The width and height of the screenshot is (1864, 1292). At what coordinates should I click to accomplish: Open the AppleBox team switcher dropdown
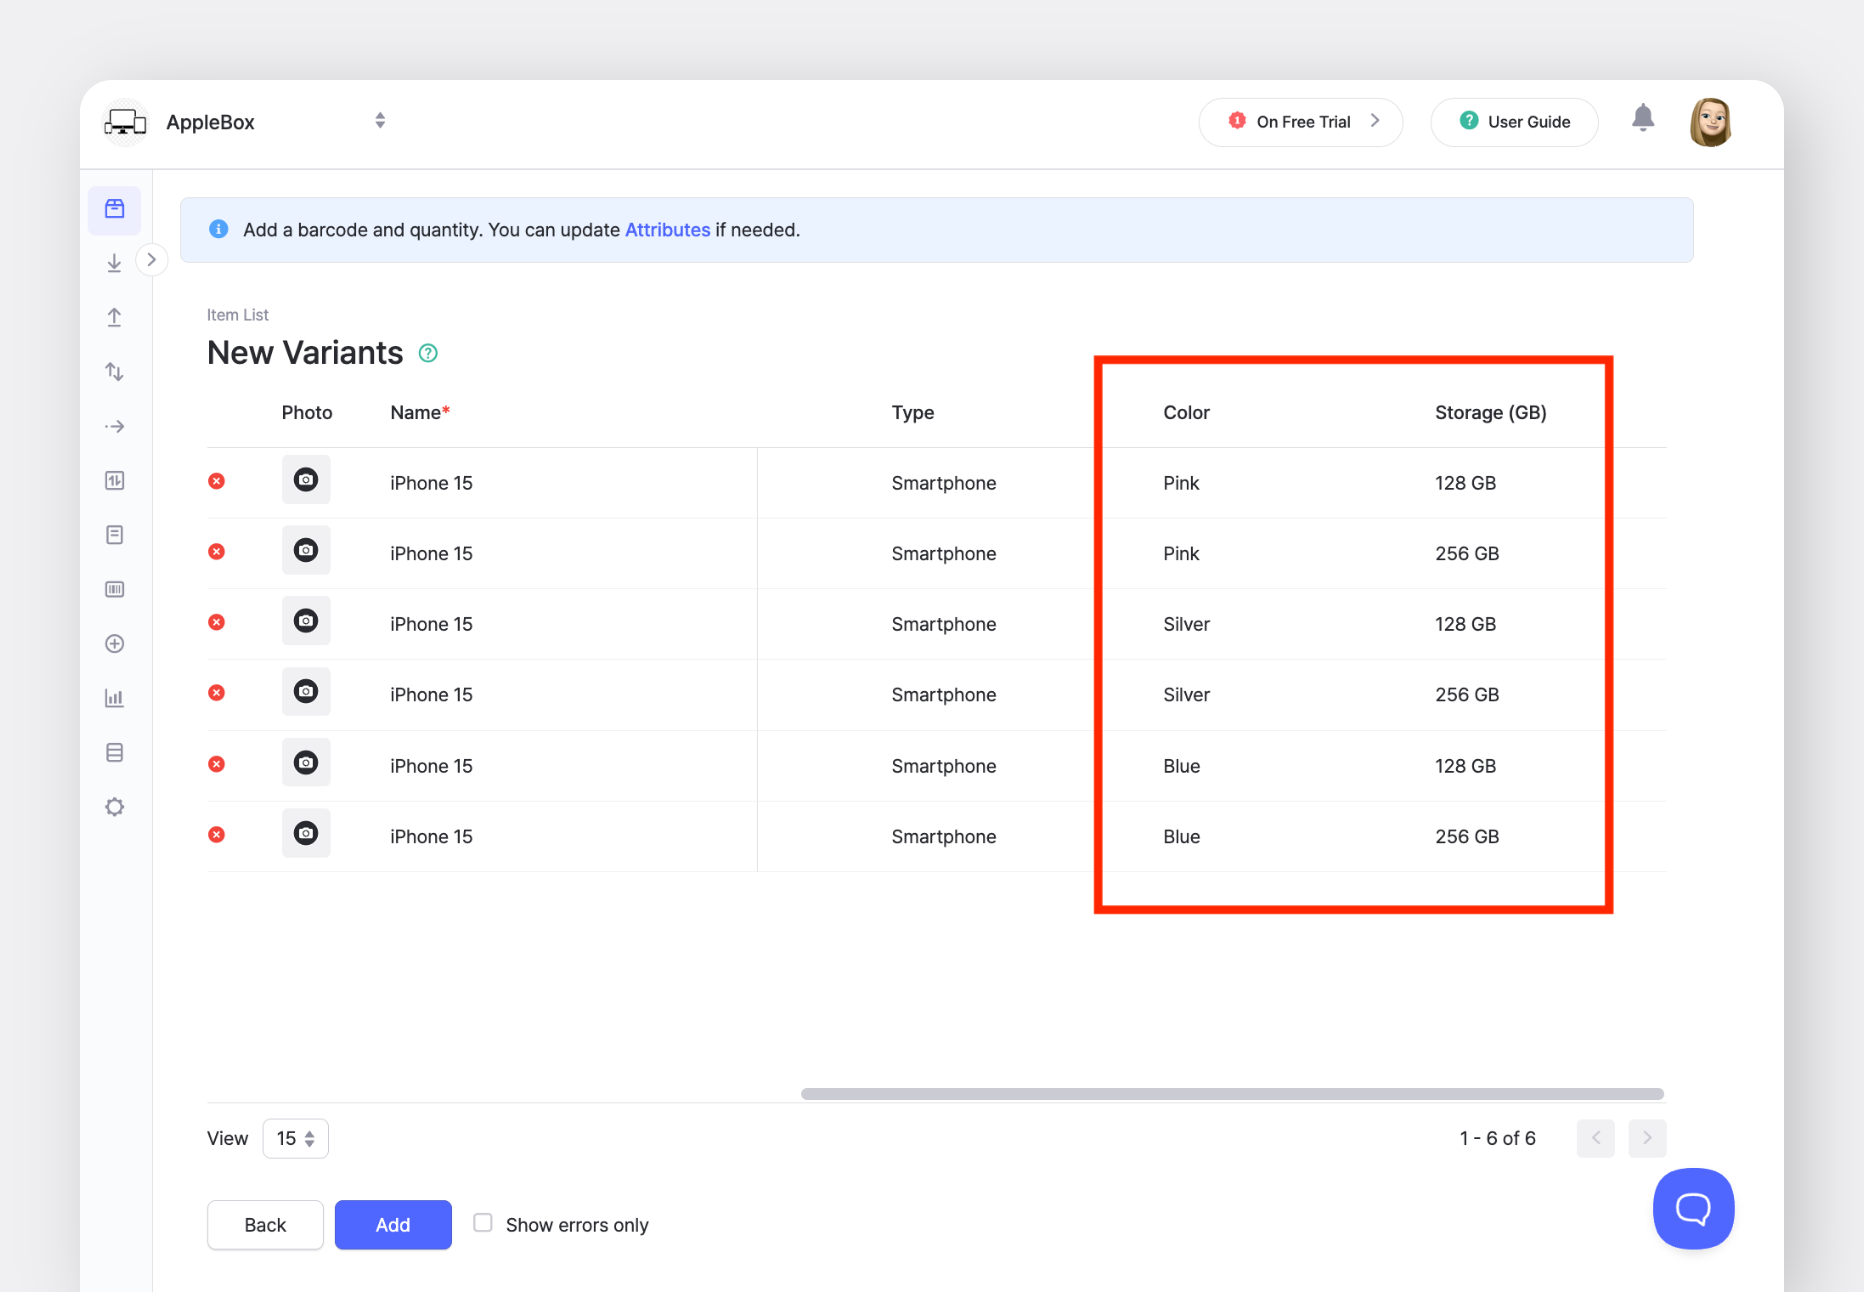point(380,121)
